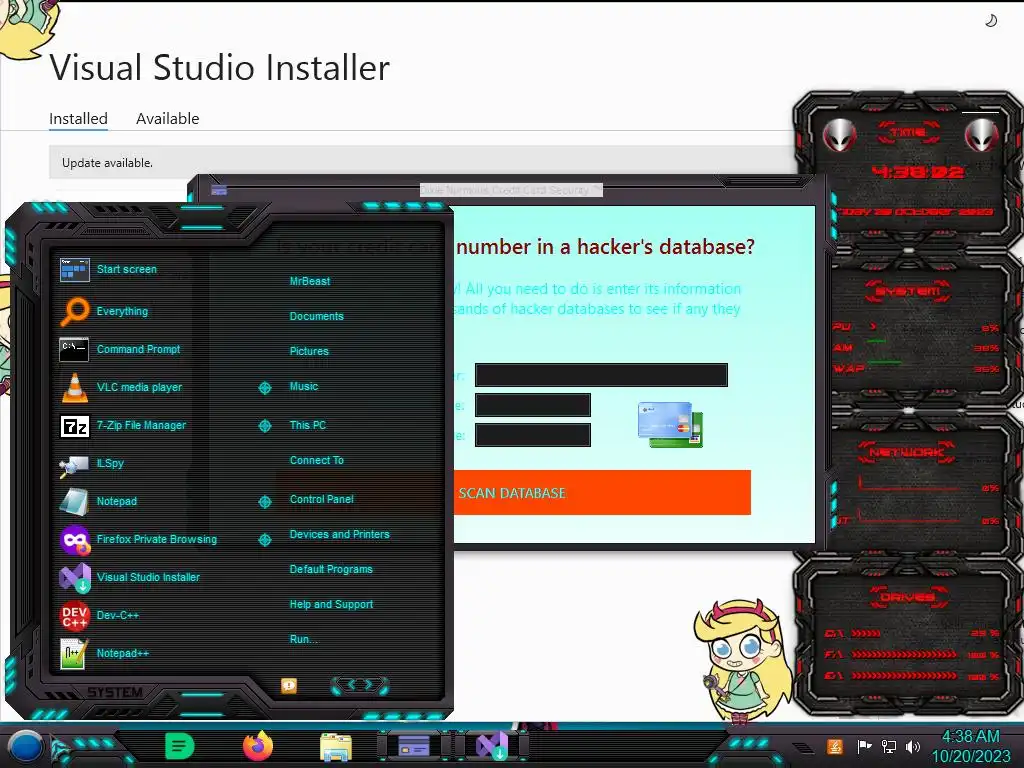The image size is (1024, 768).
Task: Launch ILSpy icon
Action: pyautogui.click(x=74, y=464)
